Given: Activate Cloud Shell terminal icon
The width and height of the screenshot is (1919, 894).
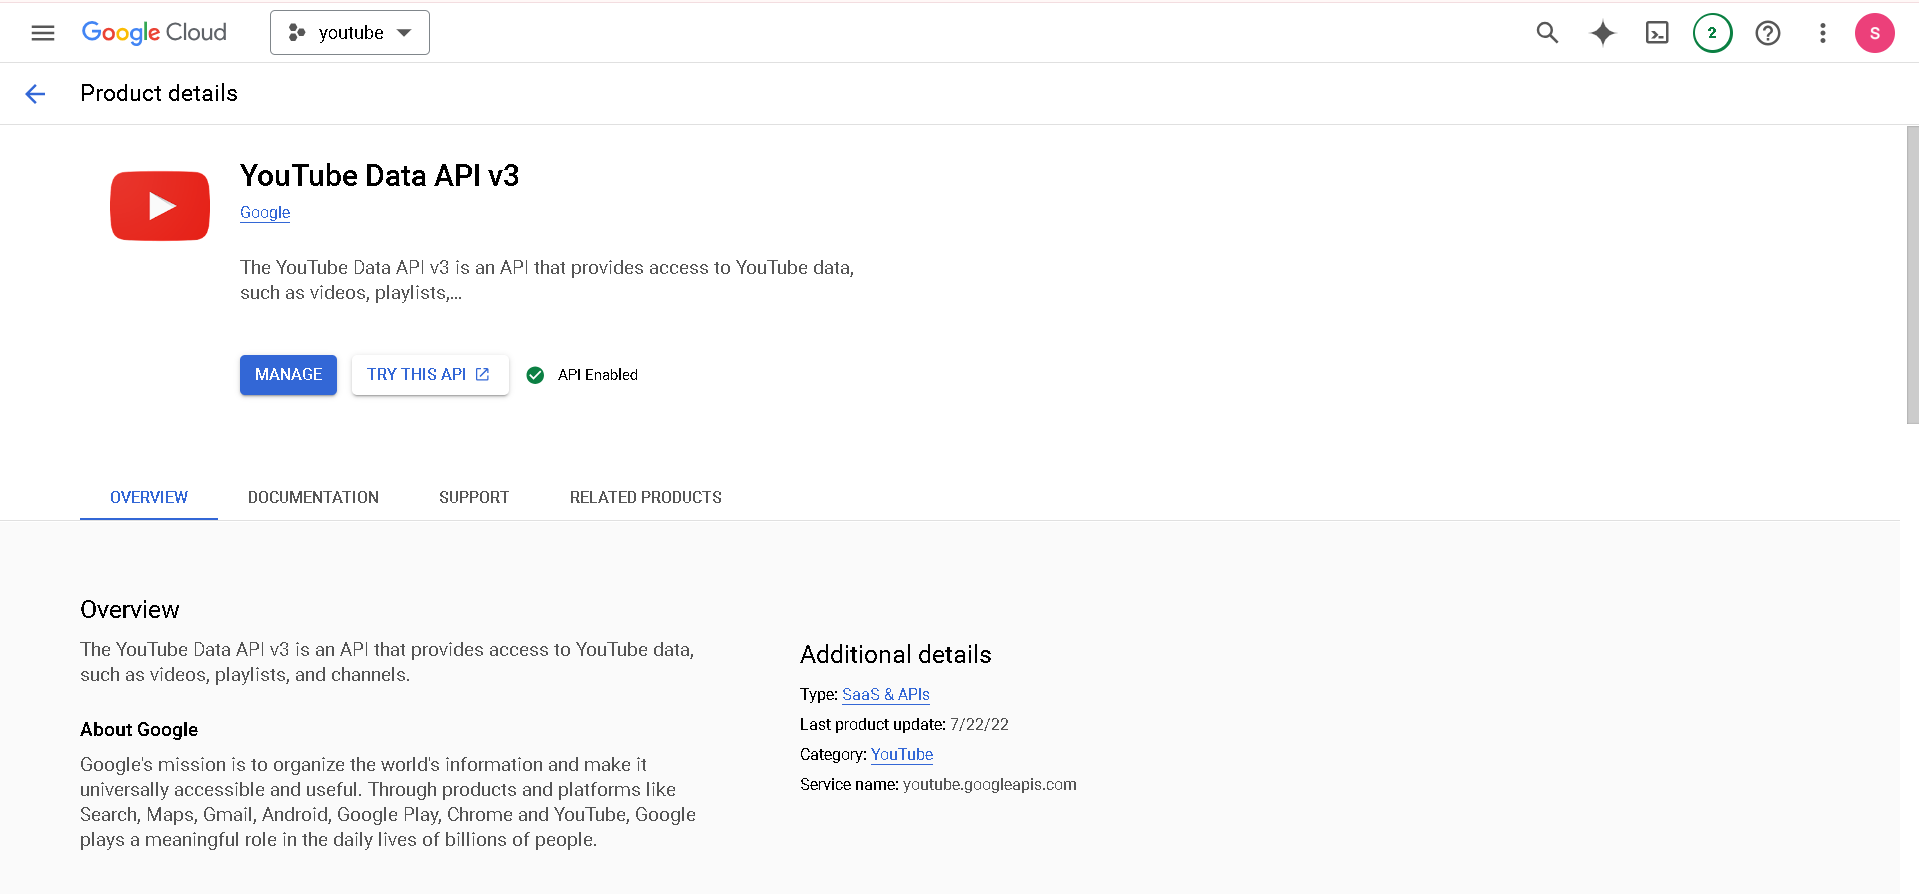Looking at the screenshot, I should point(1657,33).
